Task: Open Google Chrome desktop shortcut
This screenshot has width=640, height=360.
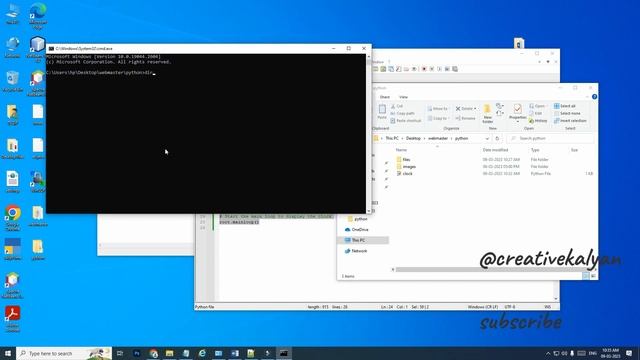Action: 13,218
